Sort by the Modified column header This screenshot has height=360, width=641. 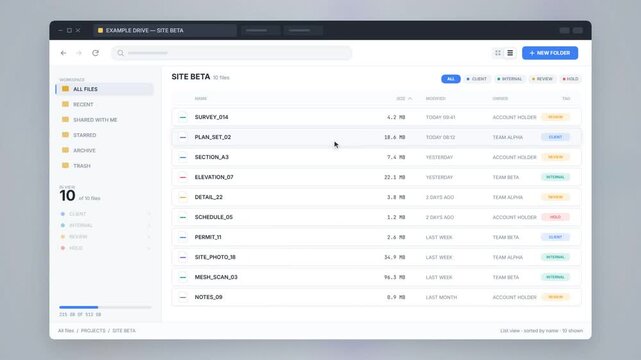click(x=435, y=98)
